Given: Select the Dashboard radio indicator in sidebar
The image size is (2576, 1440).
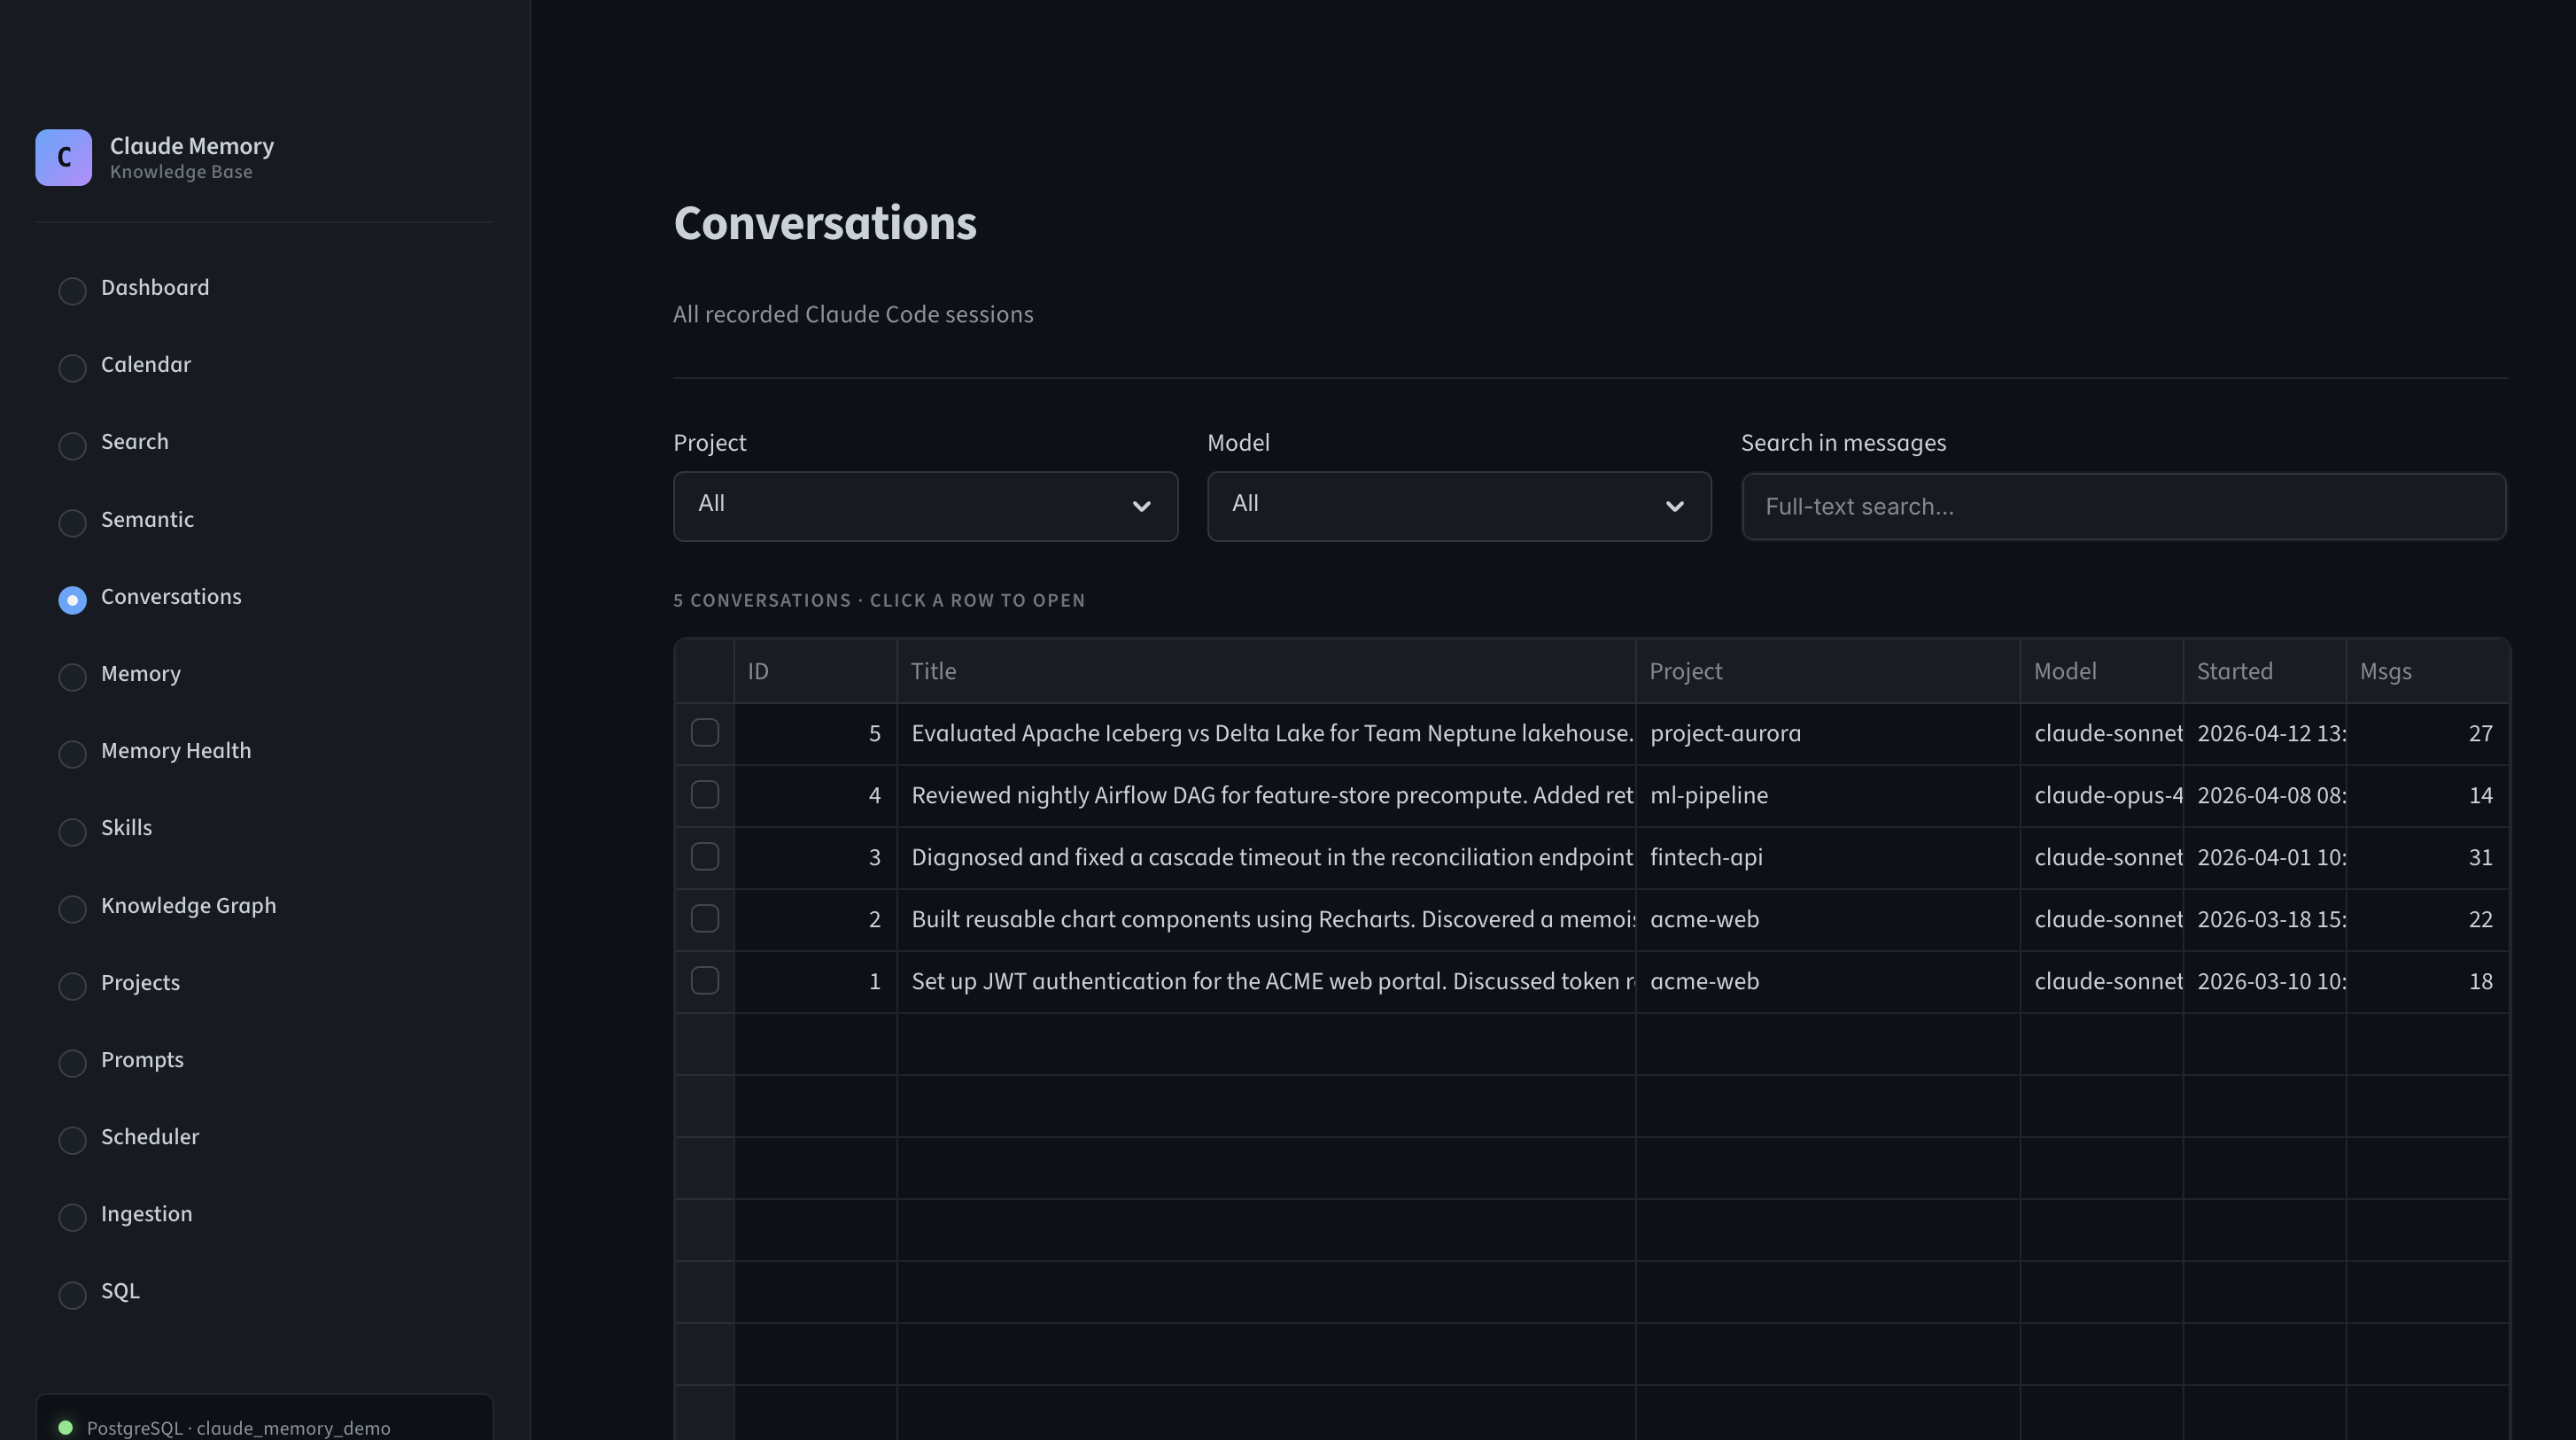Looking at the screenshot, I should 72,291.
